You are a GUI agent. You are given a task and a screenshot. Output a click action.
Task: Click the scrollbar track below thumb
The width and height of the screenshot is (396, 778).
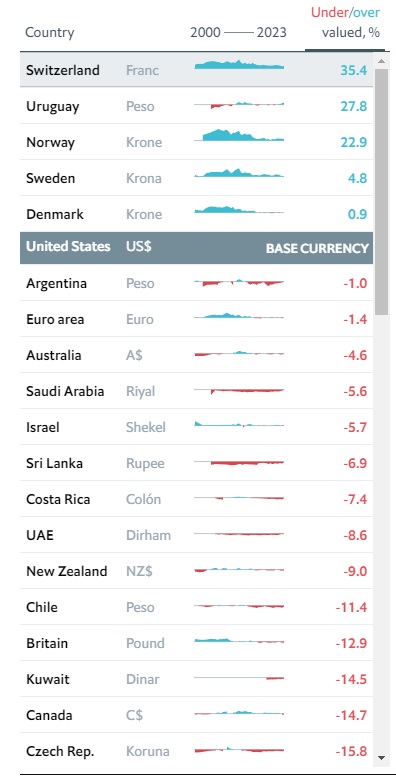tap(381, 533)
